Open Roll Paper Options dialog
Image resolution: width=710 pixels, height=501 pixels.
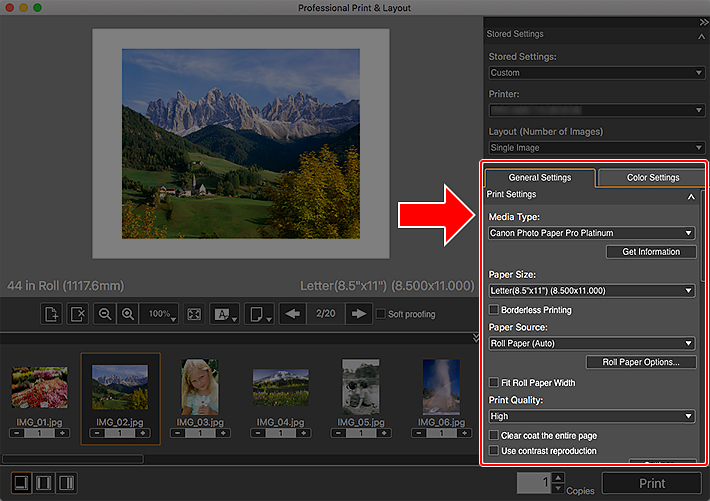tap(641, 362)
